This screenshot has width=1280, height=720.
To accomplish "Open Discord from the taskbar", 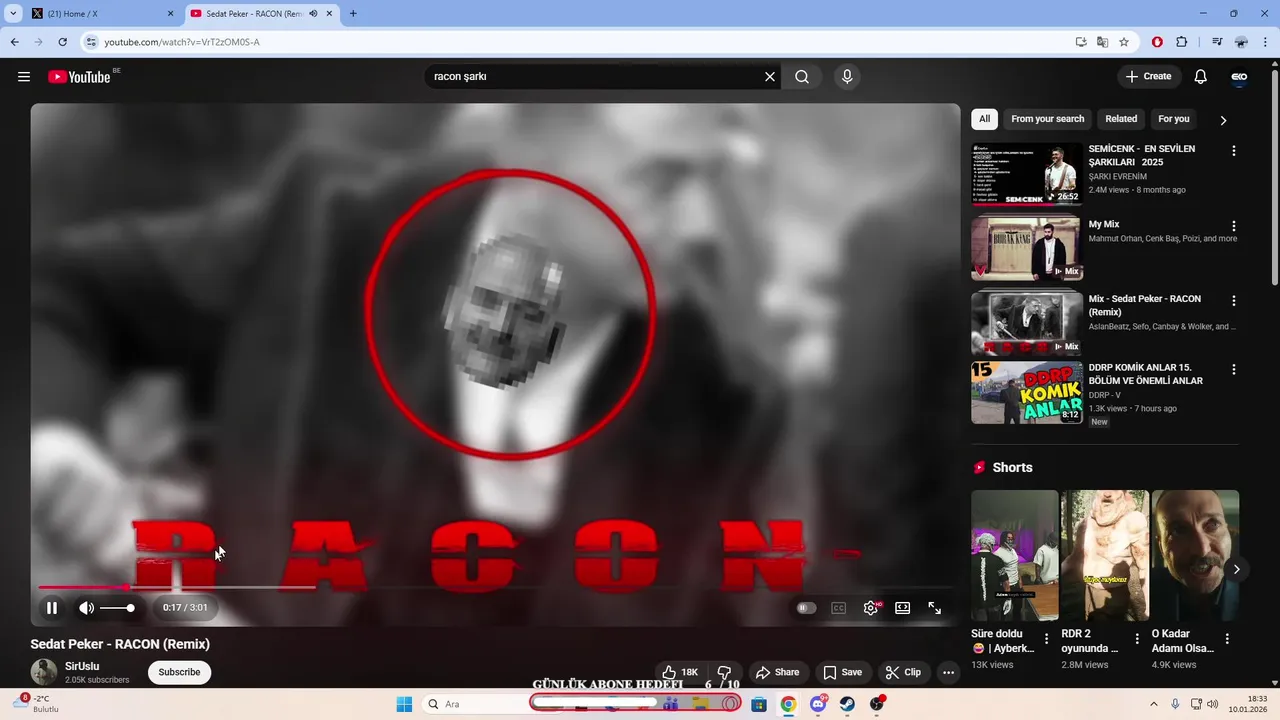I will pos(818,704).
